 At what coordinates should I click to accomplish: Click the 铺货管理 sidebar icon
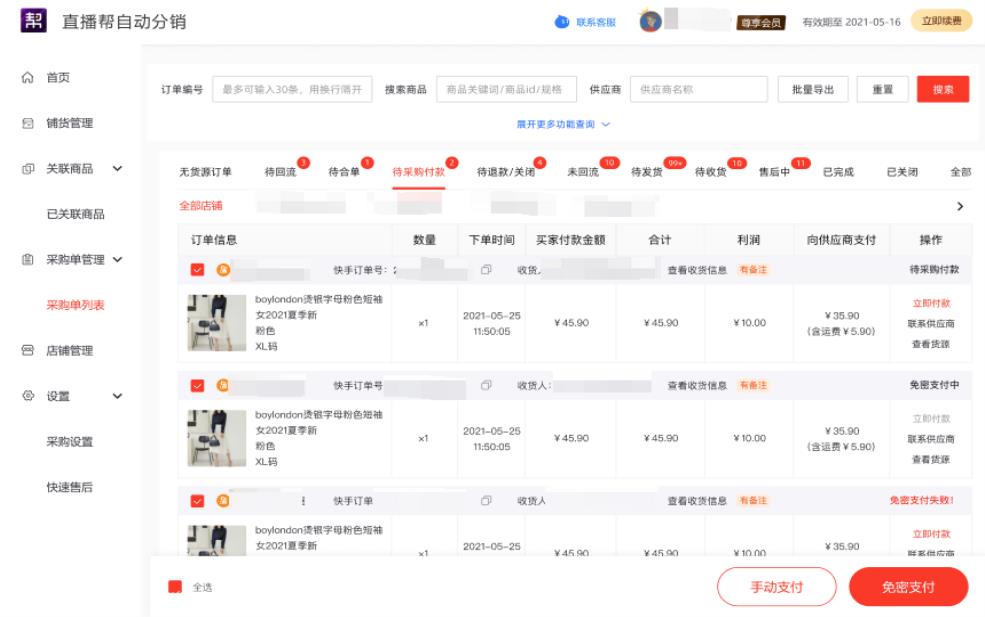coord(28,123)
